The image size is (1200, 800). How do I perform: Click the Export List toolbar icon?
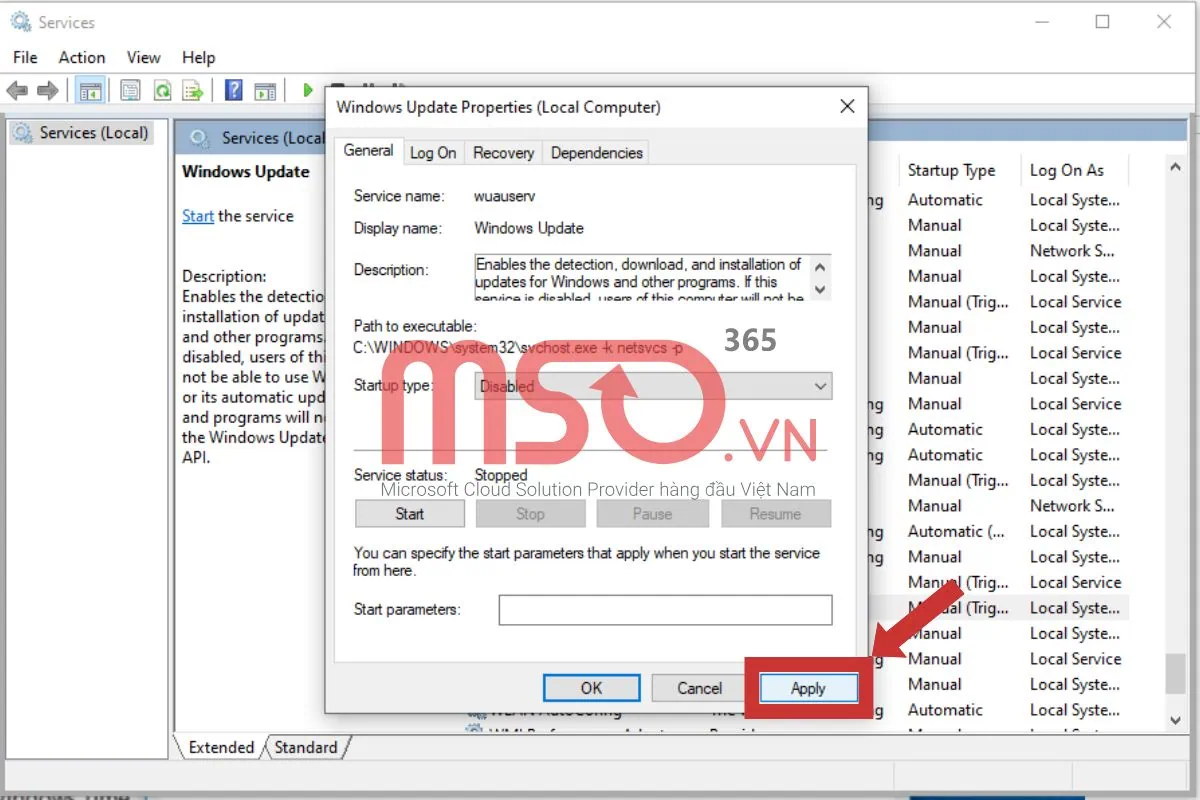click(x=193, y=91)
